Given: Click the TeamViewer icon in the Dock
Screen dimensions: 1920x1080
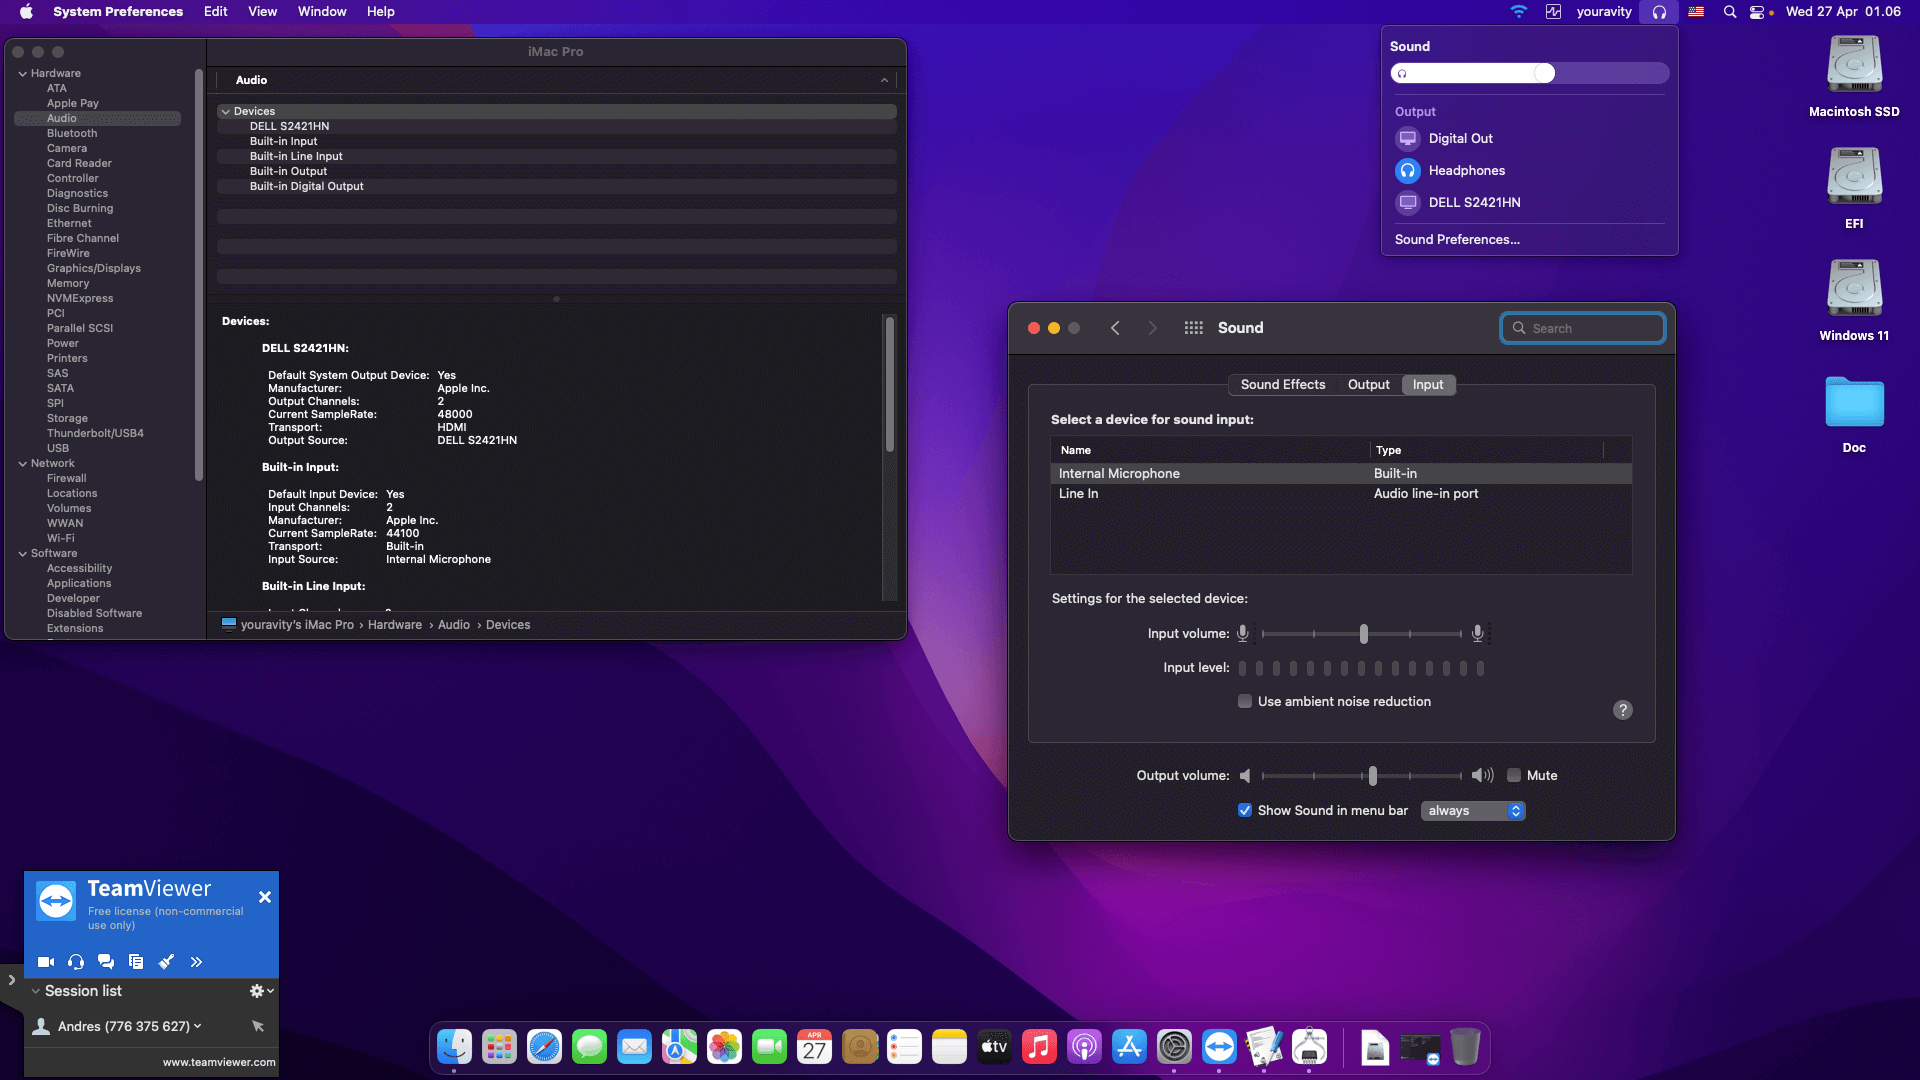Looking at the screenshot, I should [x=1220, y=1047].
